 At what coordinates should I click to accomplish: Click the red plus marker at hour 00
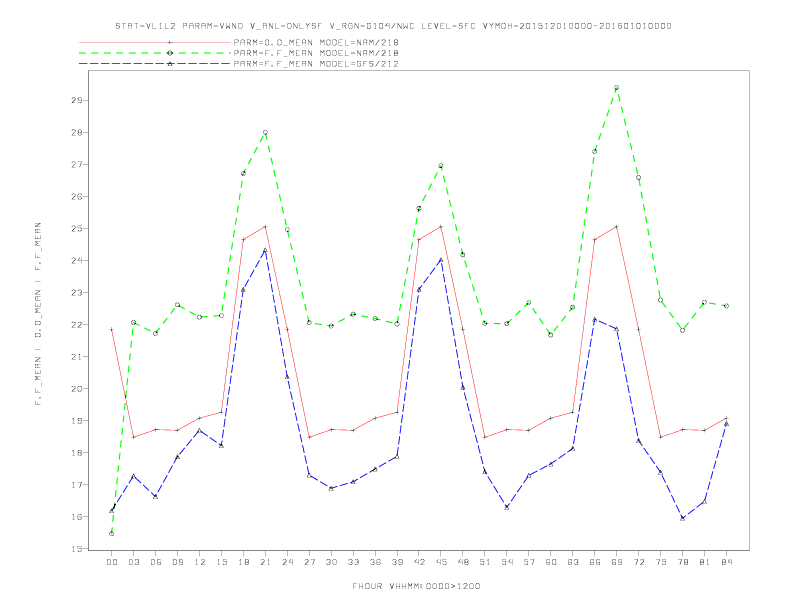coord(112,330)
